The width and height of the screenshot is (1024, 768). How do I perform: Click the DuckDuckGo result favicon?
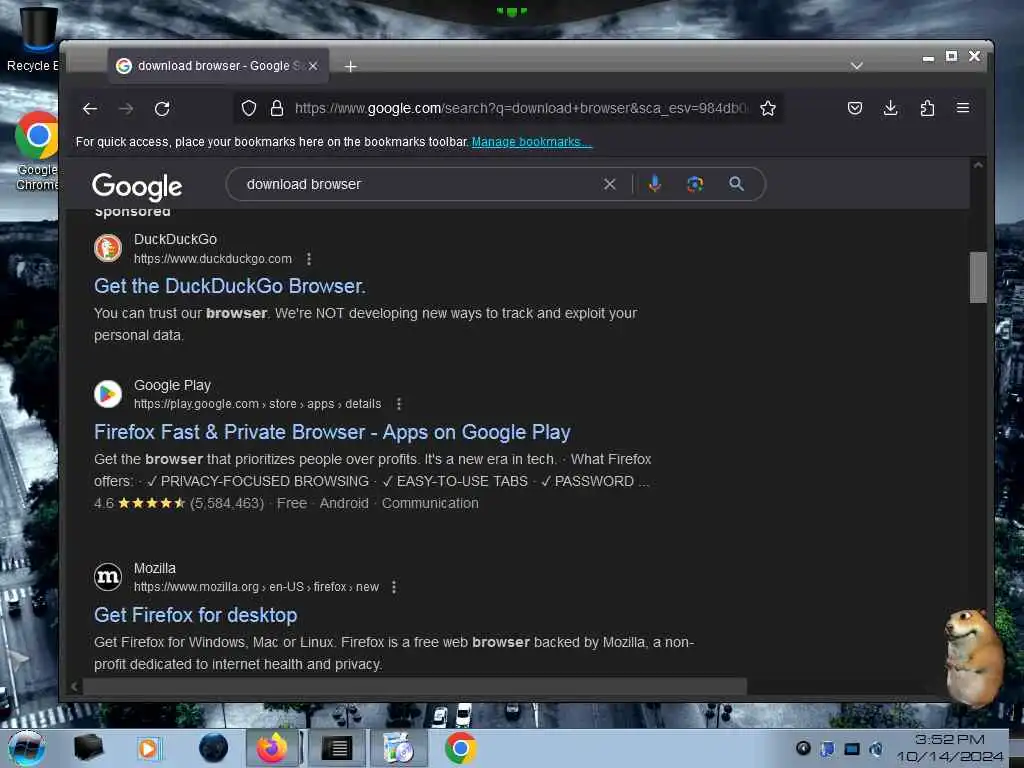108,248
